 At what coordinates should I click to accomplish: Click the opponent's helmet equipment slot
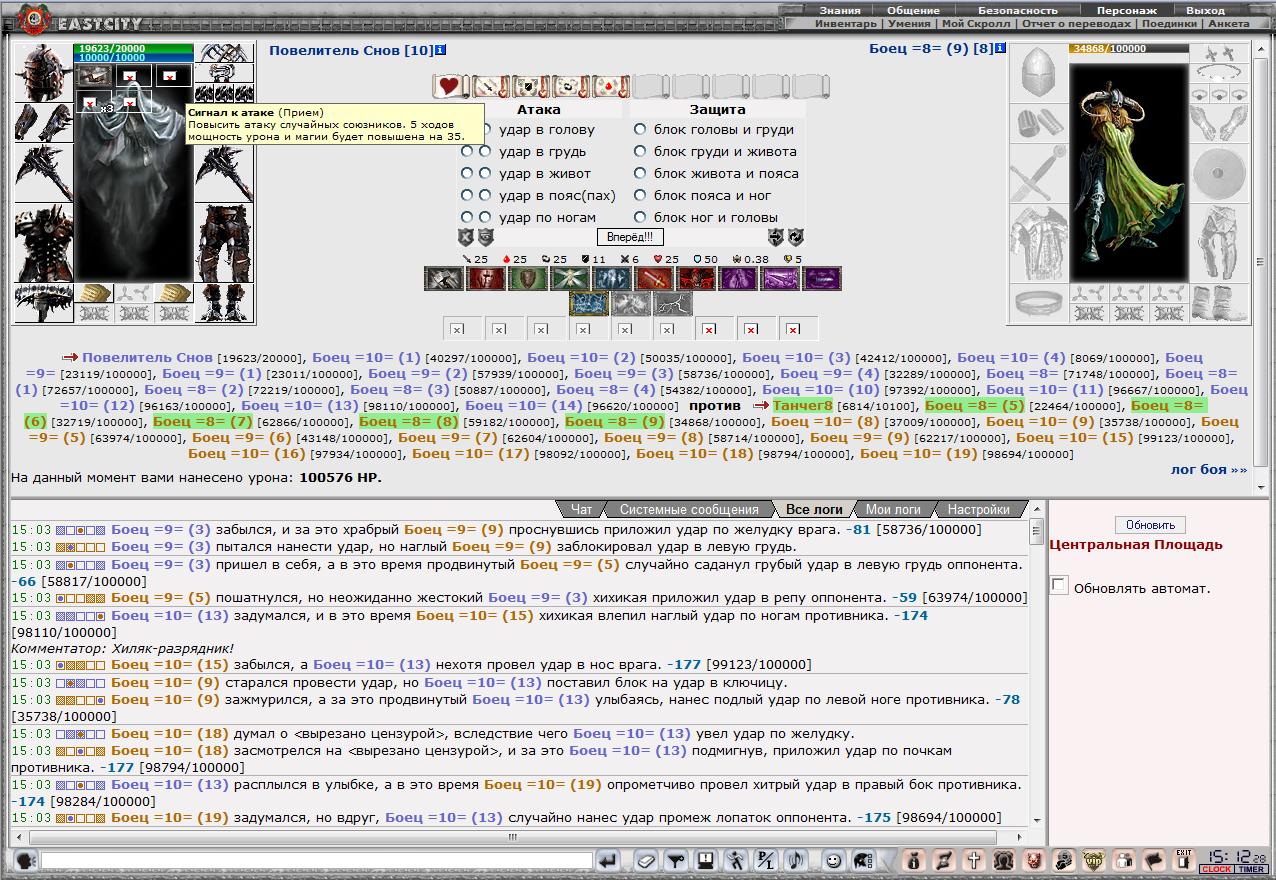pyautogui.click(x=1038, y=72)
